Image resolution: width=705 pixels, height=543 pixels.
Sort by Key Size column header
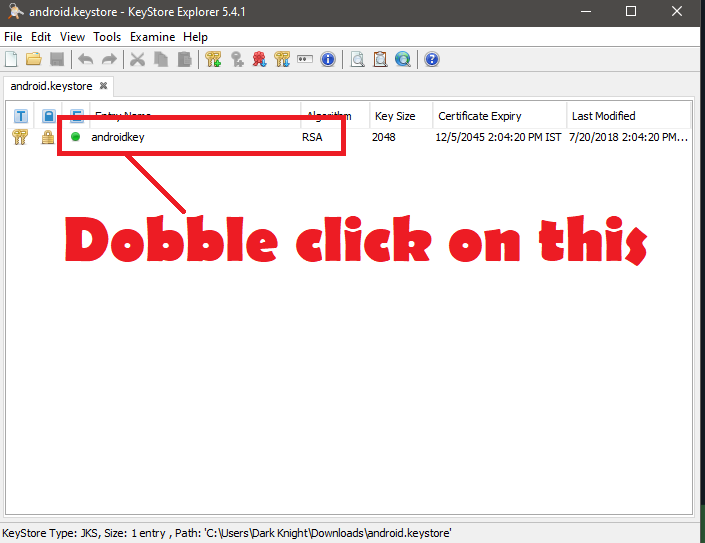click(x=395, y=116)
